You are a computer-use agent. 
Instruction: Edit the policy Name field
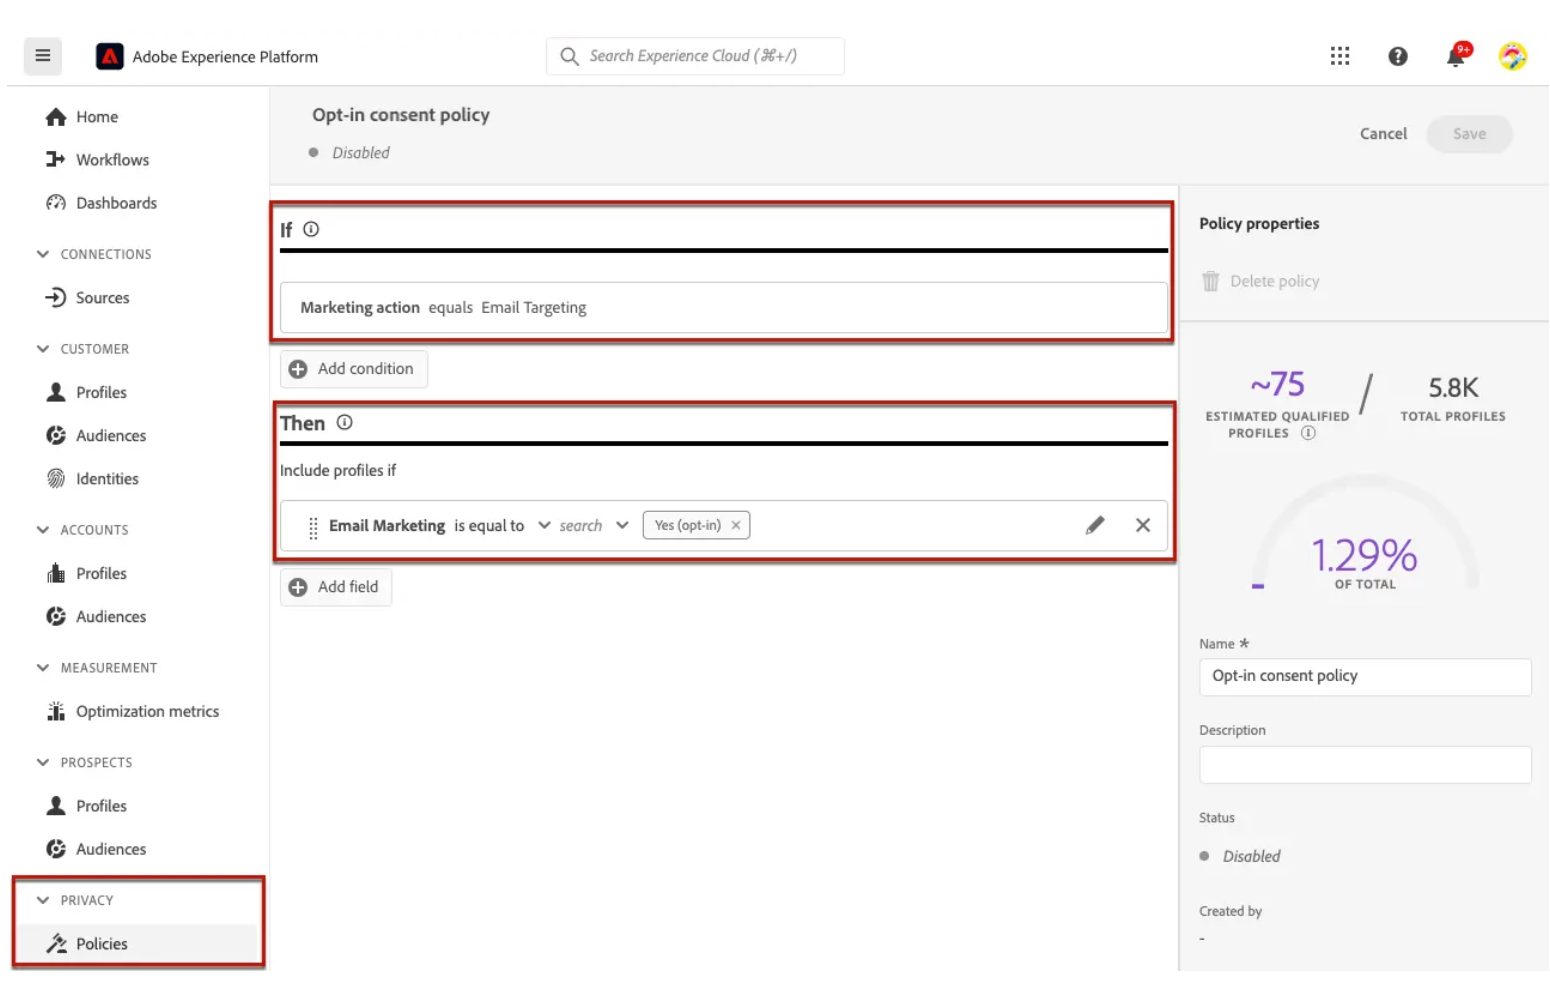(x=1365, y=677)
